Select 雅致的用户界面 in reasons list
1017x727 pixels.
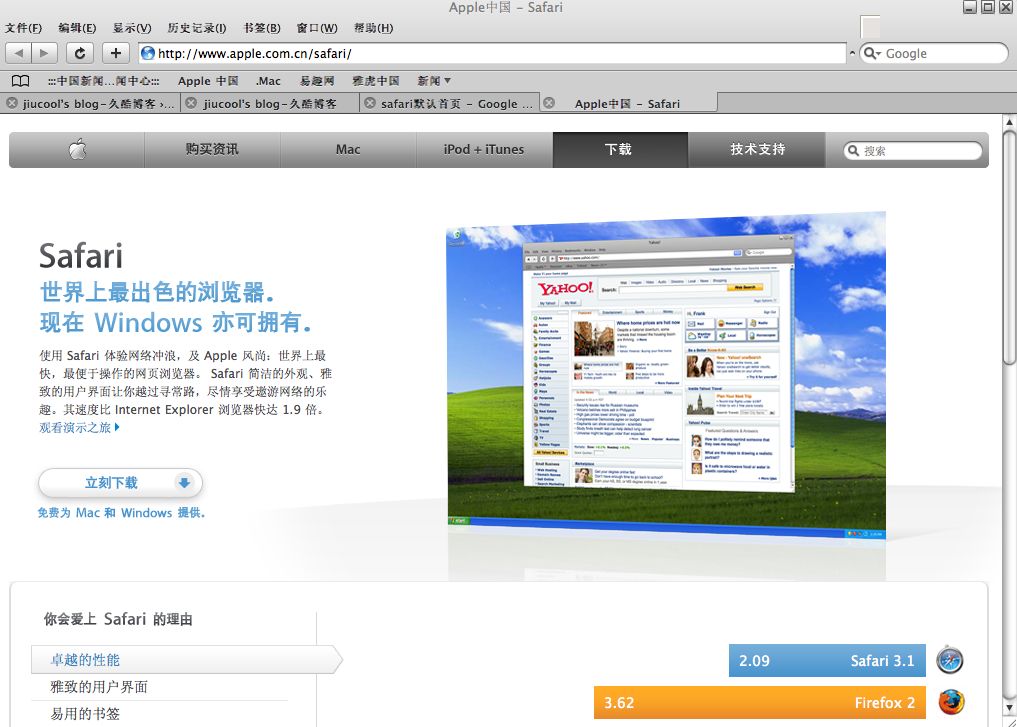coord(99,687)
